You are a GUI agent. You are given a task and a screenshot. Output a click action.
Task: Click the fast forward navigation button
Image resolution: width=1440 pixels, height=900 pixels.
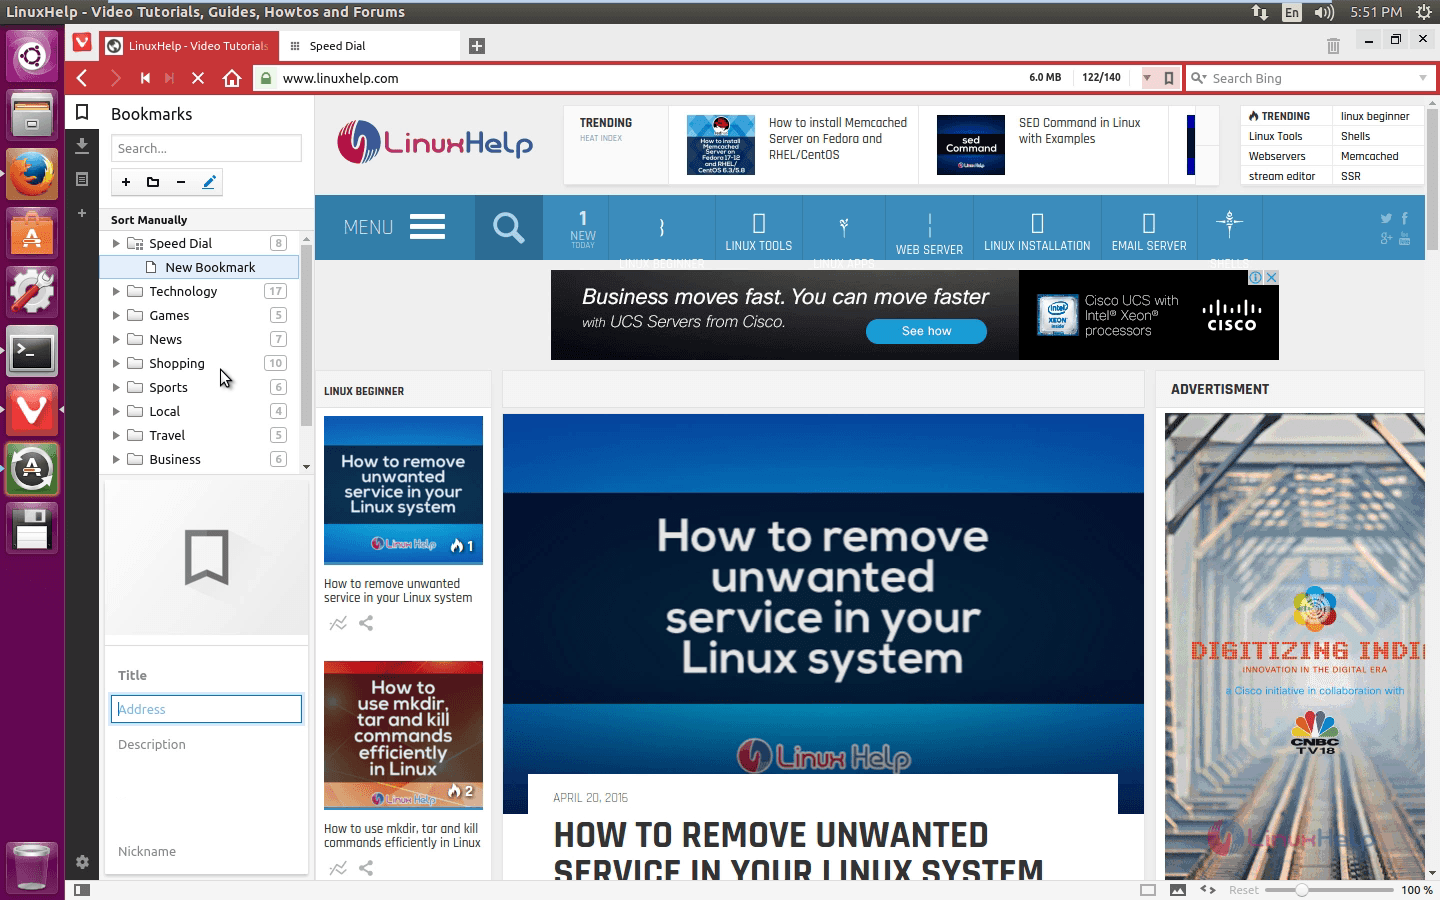pos(170,78)
